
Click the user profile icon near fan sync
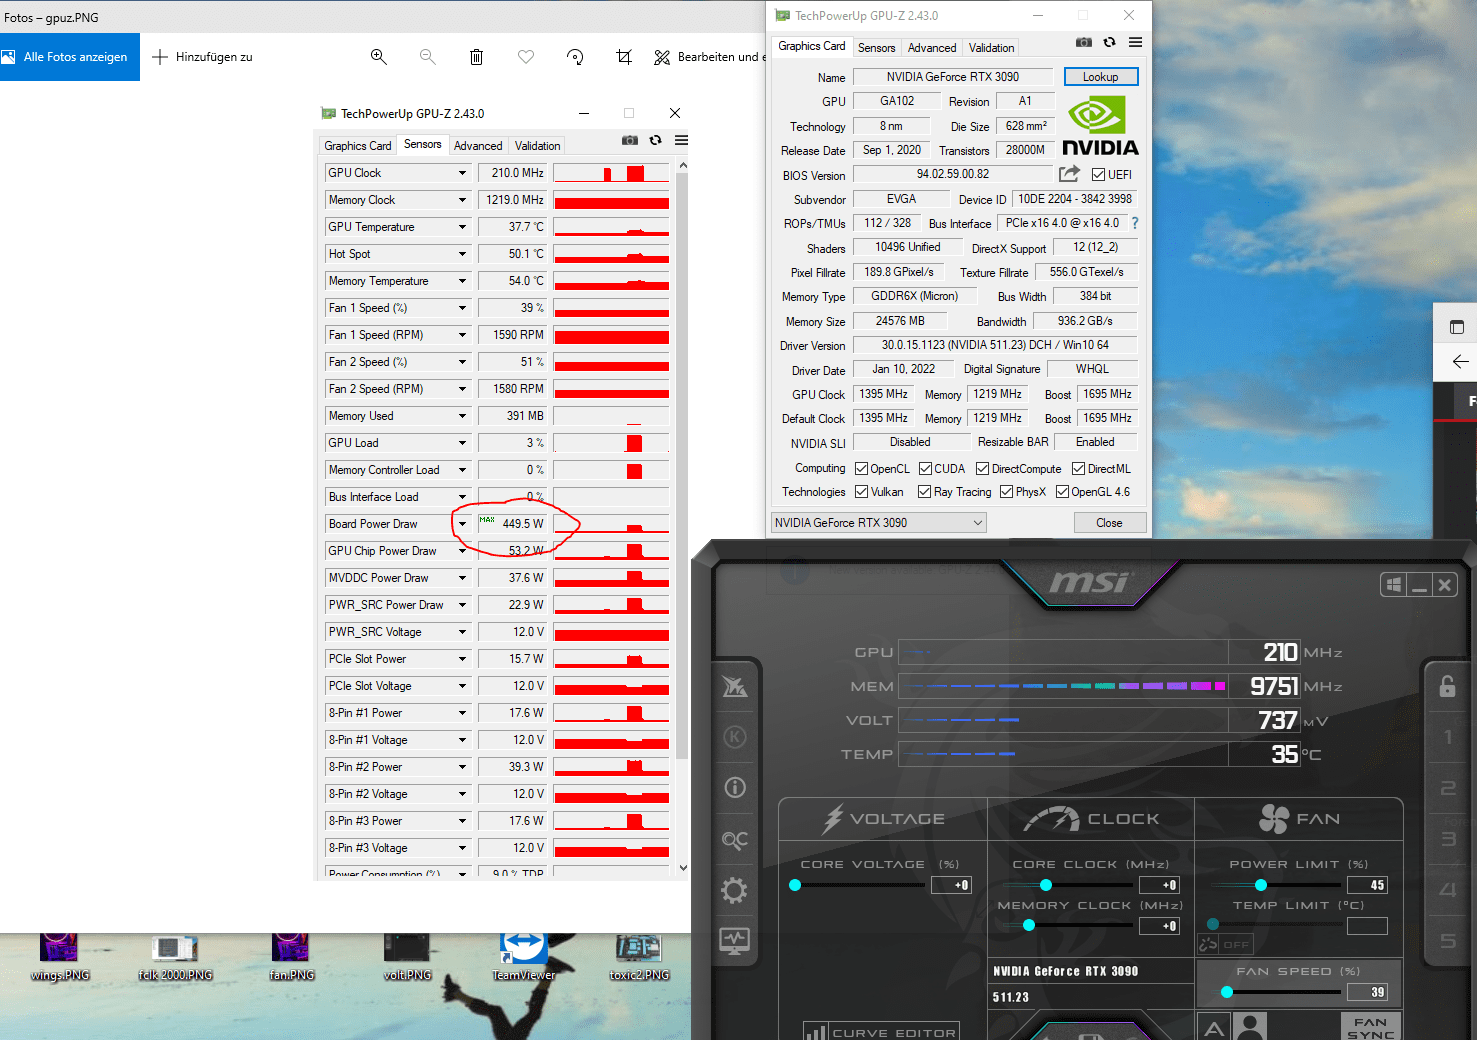point(1249,1027)
